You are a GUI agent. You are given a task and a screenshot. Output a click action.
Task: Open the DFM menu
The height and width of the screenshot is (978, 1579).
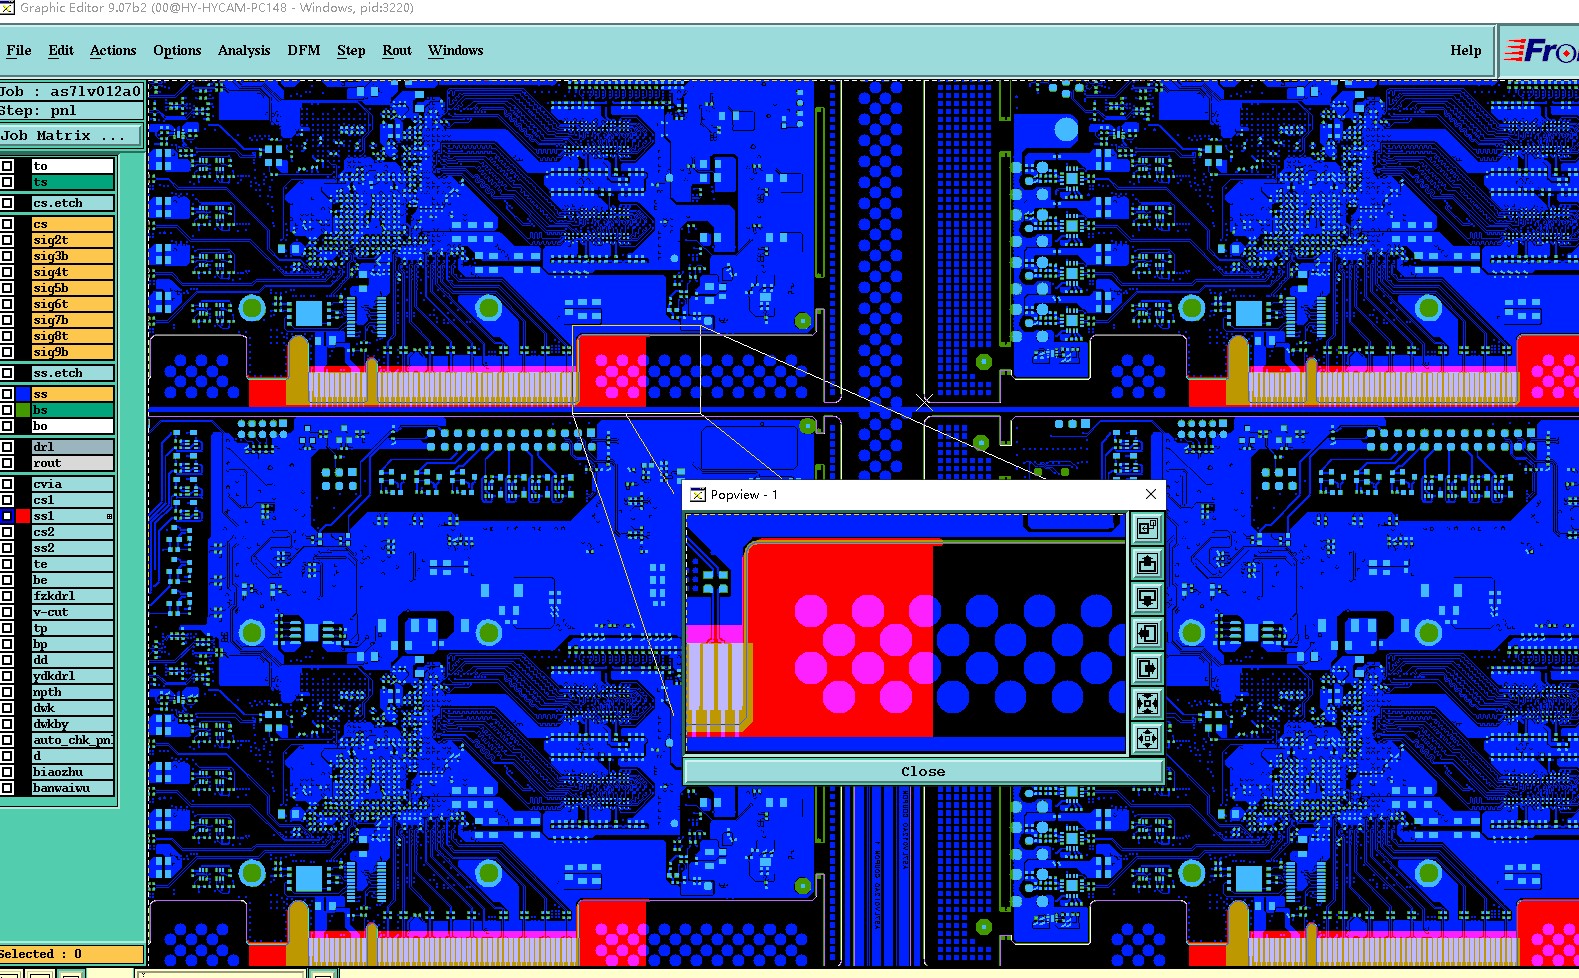[x=304, y=50]
